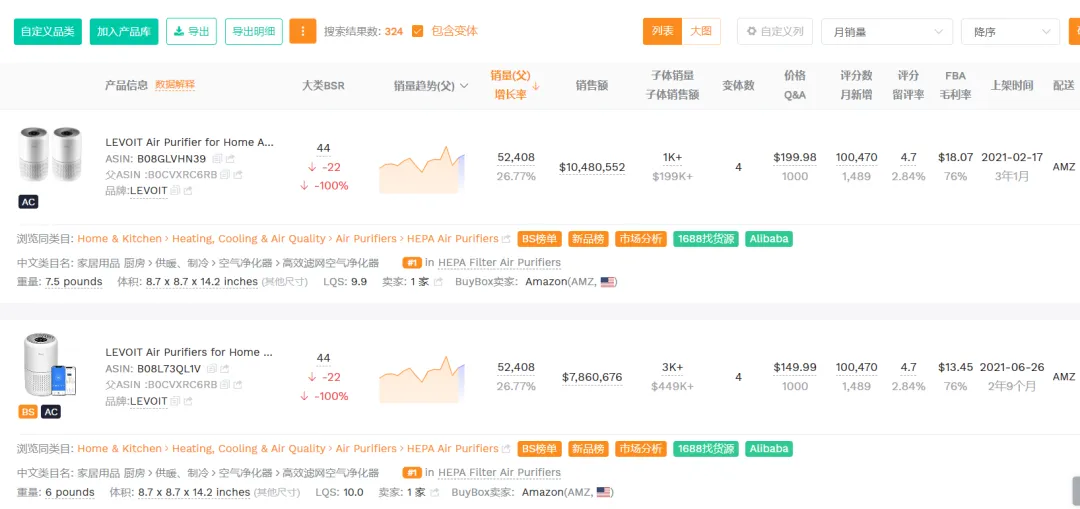The image size is (1080, 509).
Task: Open Air Purifiers breadcrumb in 6 pounds product
Action: 366,448
